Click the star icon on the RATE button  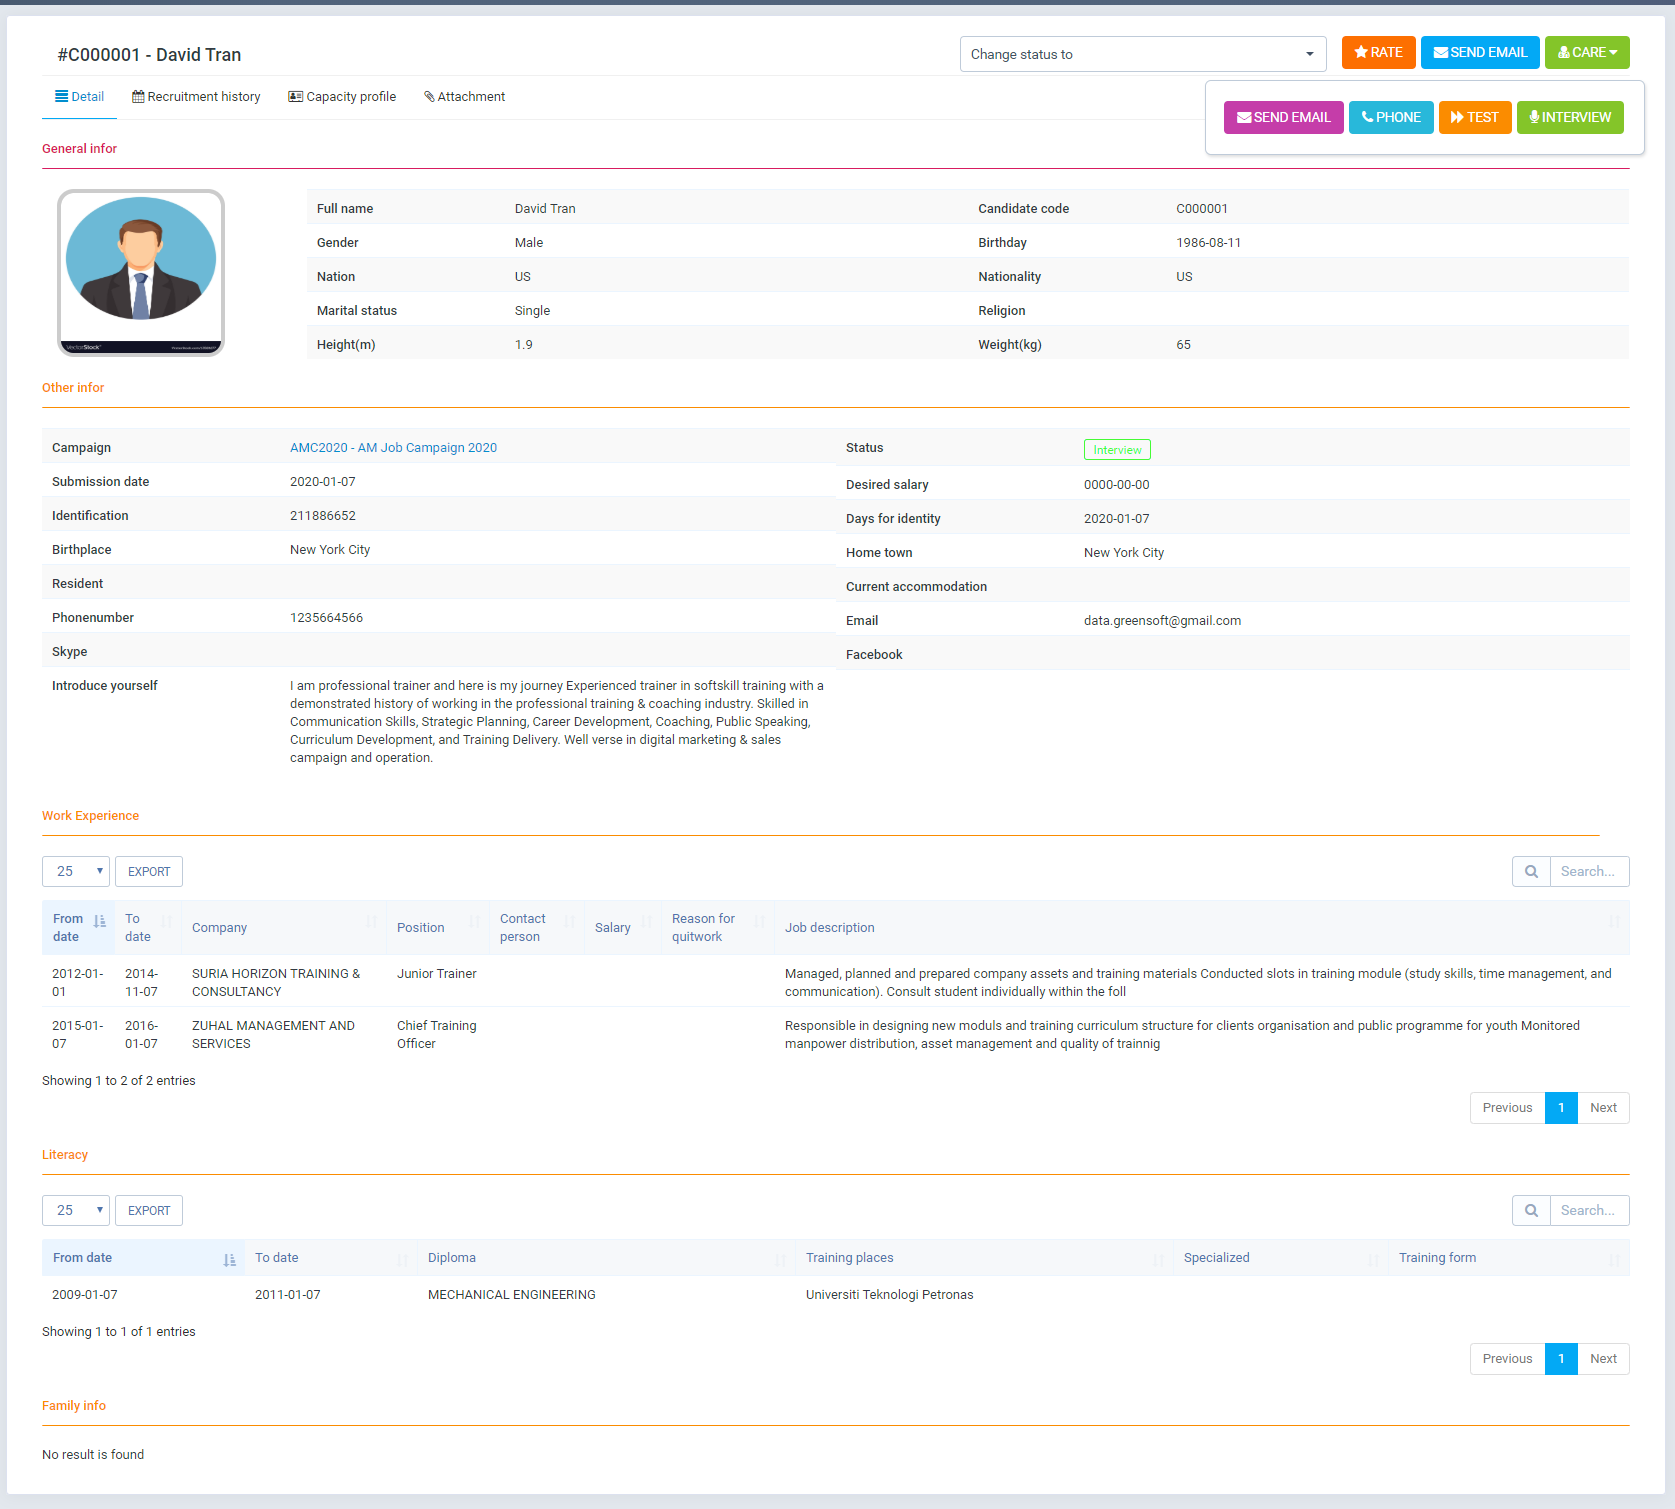coord(1361,53)
